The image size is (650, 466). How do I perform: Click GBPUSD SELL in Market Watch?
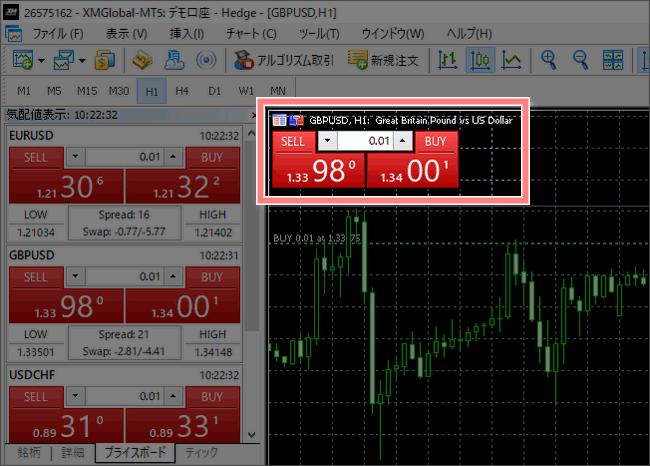pos(36,277)
